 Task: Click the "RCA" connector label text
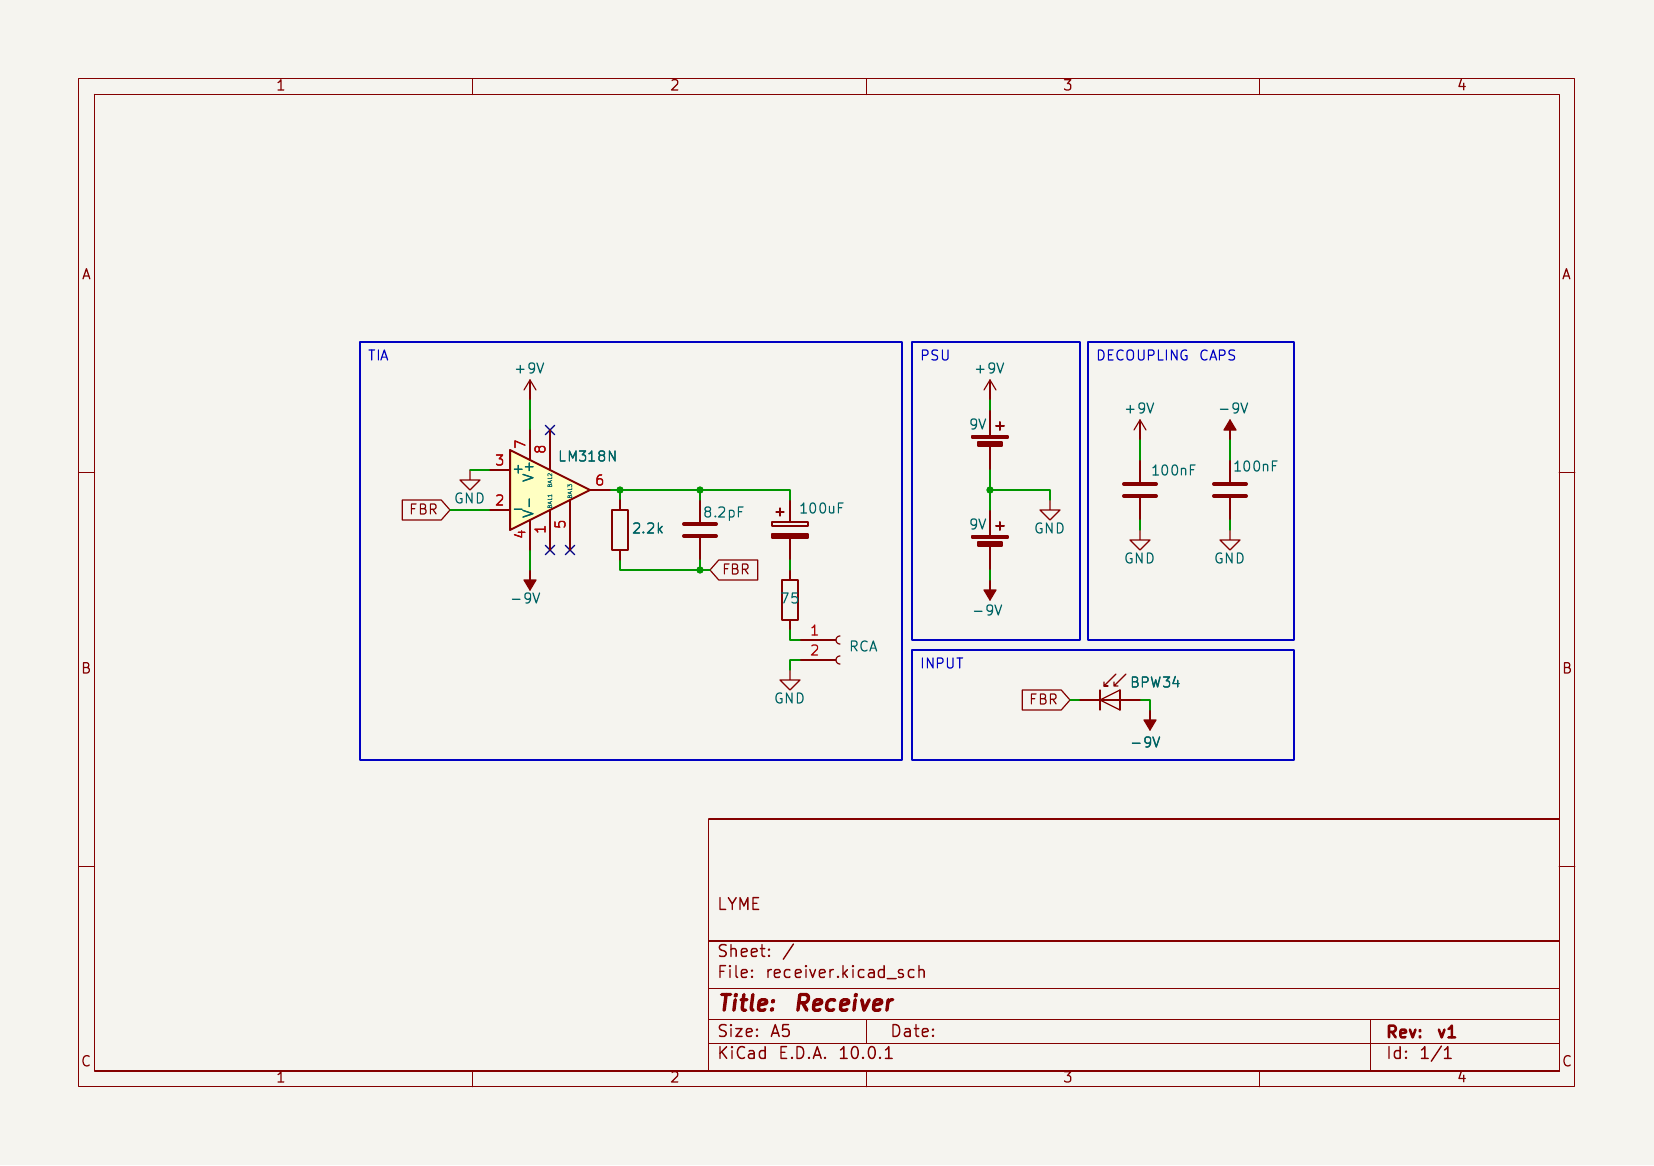[x=863, y=647]
